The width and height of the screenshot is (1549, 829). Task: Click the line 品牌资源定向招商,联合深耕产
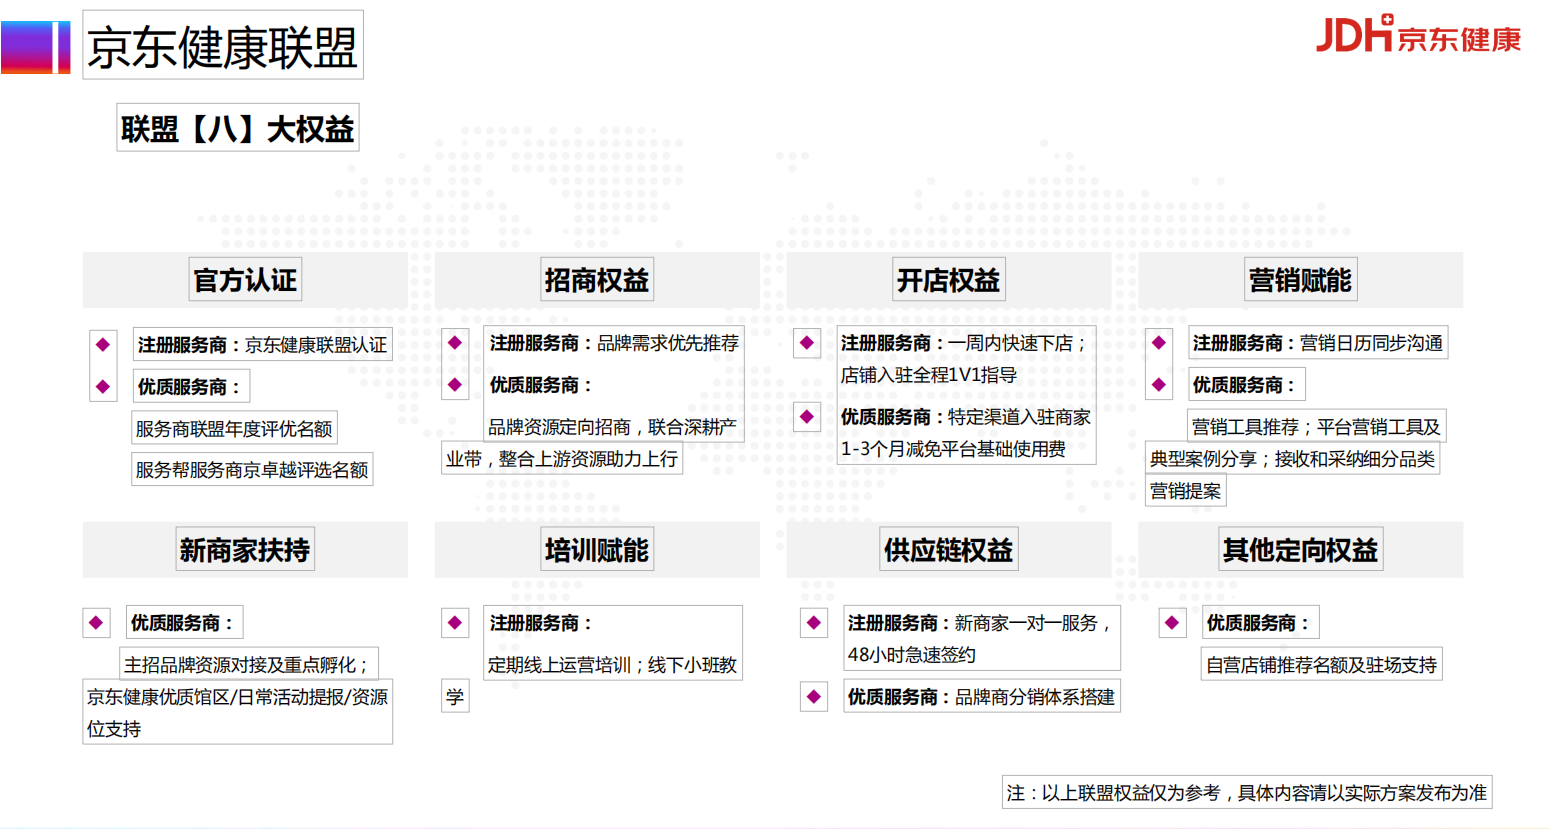(612, 427)
